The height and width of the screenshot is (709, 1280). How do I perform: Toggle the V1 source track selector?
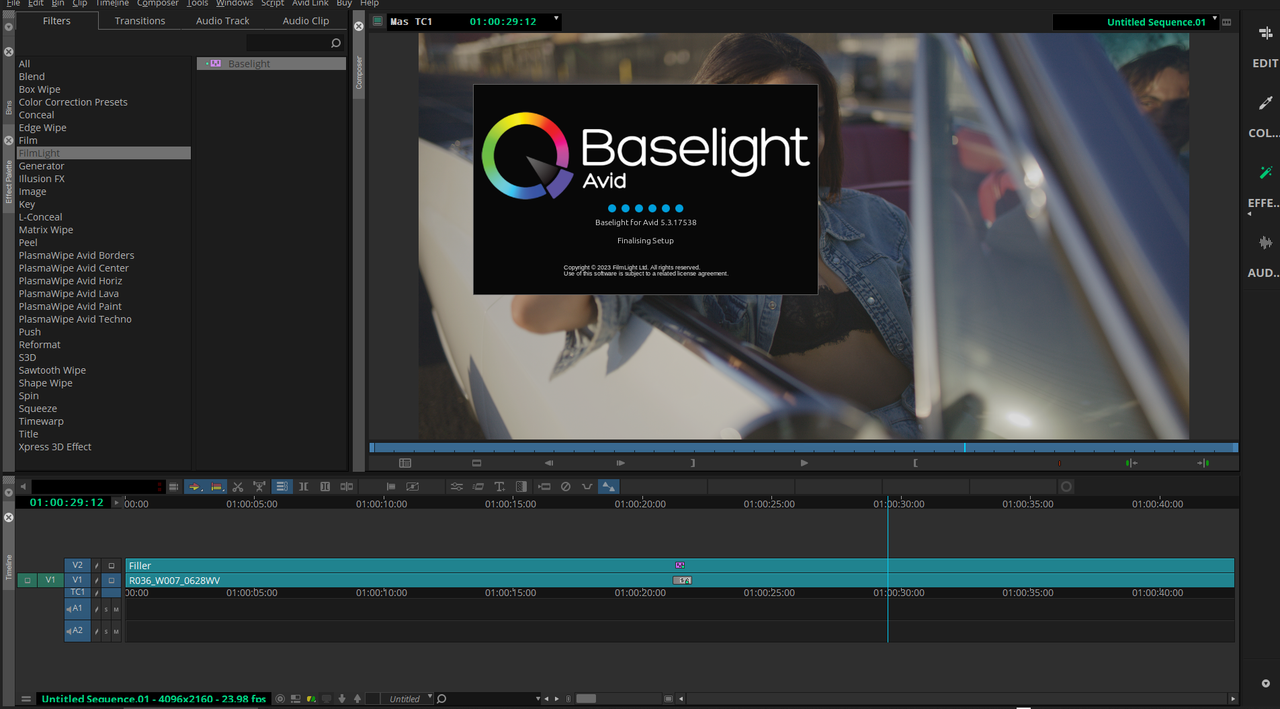coord(50,580)
